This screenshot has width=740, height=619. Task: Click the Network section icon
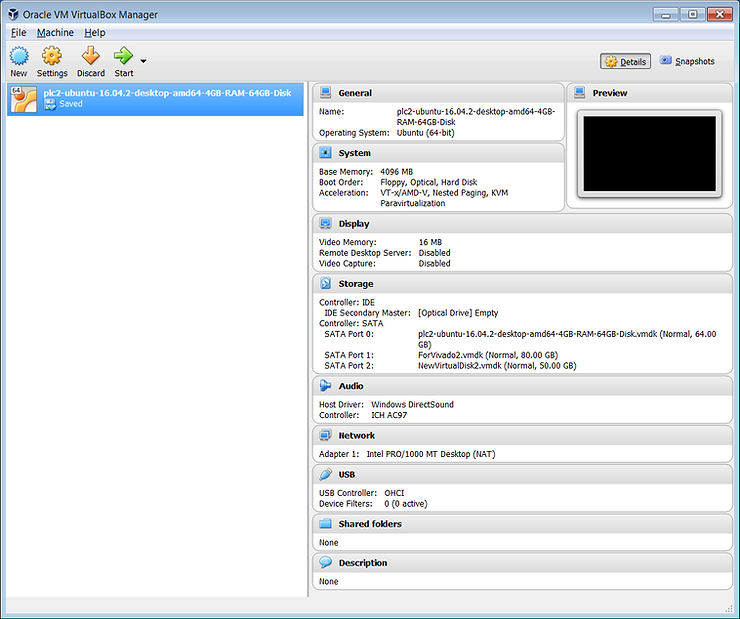click(325, 435)
